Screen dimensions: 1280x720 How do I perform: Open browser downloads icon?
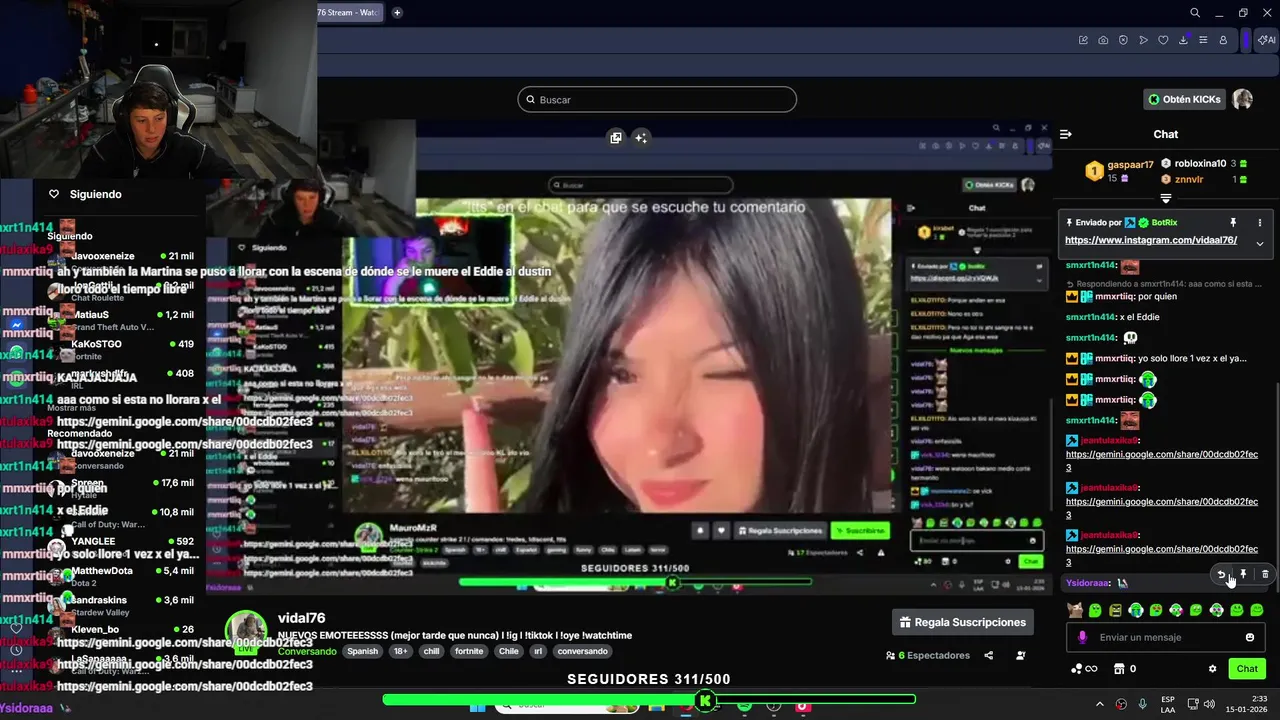click(x=1183, y=40)
